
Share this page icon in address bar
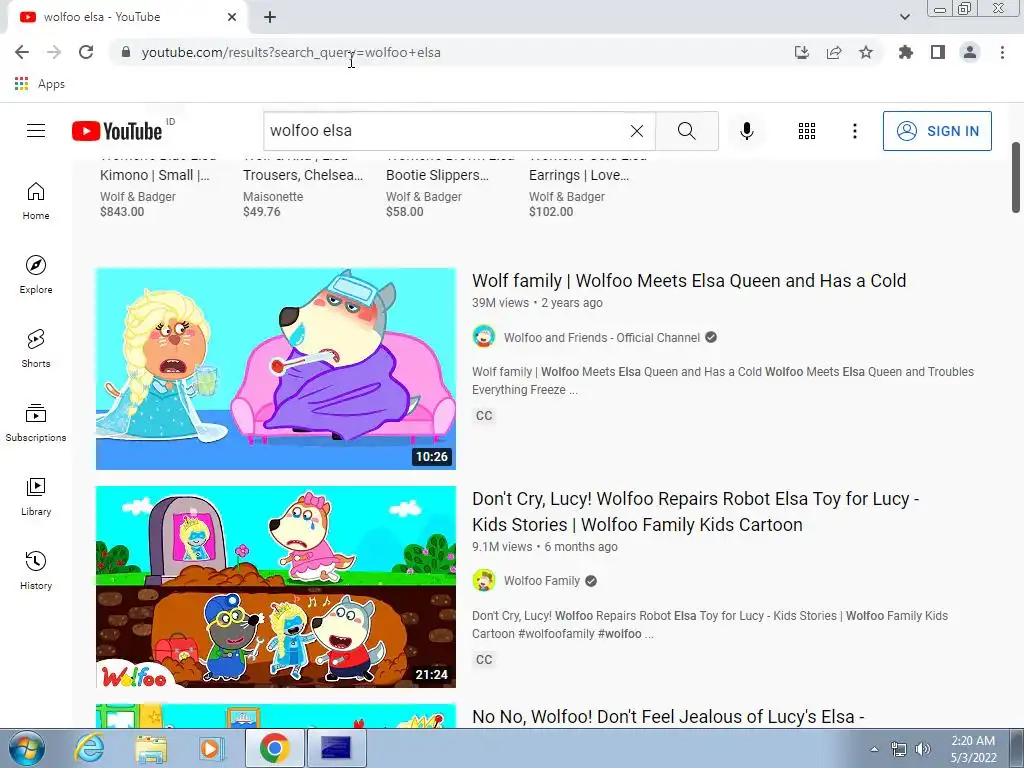(833, 52)
